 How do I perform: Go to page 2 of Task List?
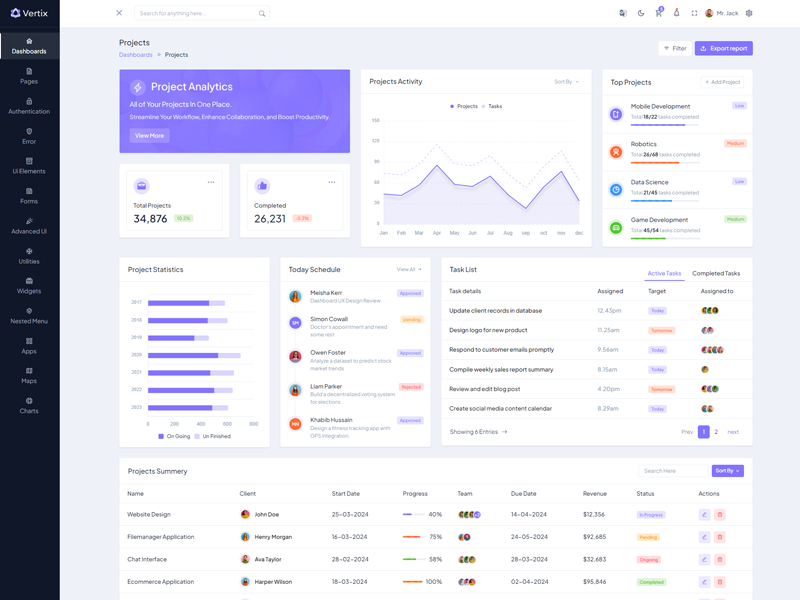pos(716,432)
